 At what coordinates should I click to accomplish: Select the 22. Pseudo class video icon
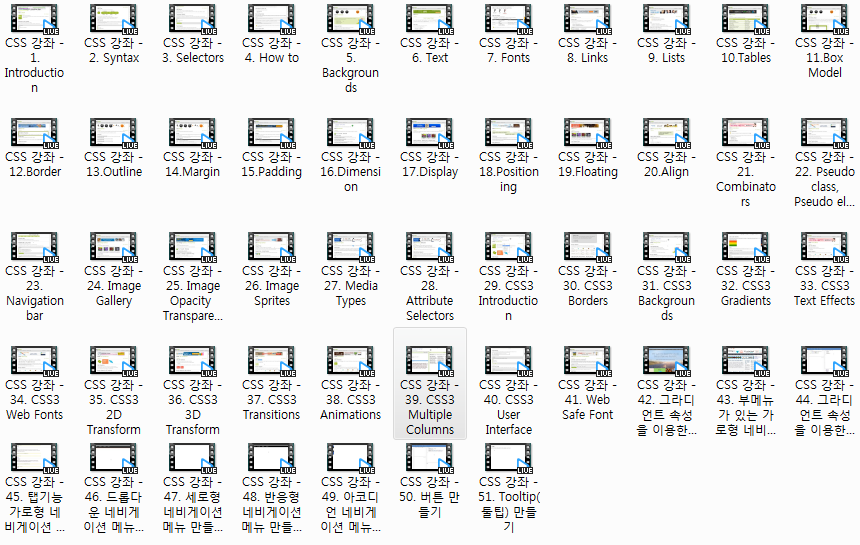[x=824, y=133]
